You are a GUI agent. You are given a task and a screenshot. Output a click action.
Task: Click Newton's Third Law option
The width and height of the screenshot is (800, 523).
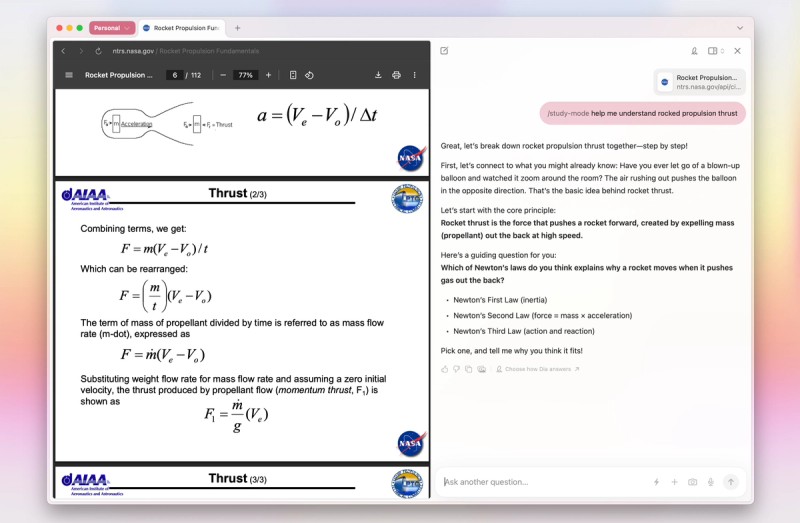click(x=524, y=331)
